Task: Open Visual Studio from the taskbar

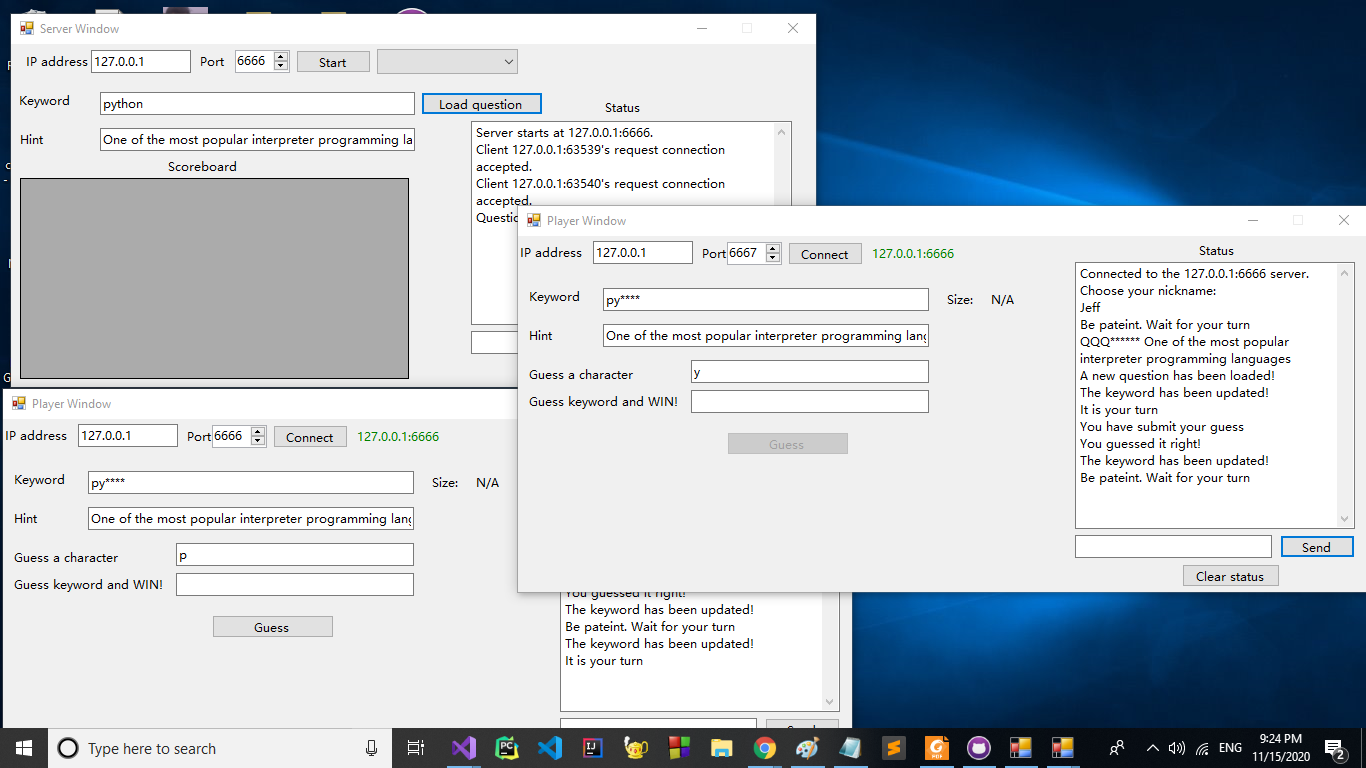Action: (x=463, y=748)
